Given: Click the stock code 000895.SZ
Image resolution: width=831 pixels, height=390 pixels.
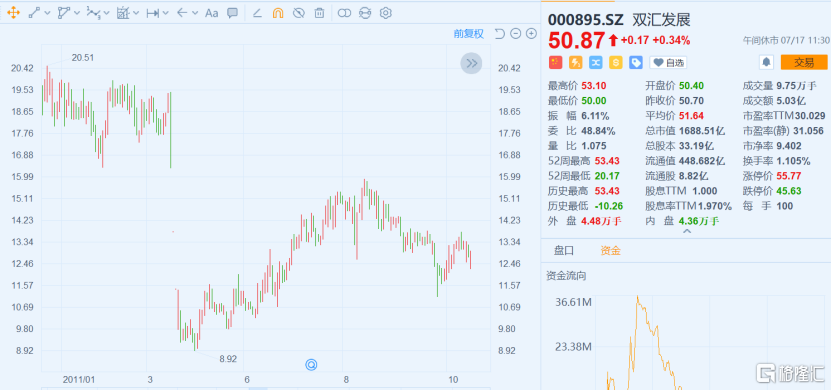Looking at the screenshot, I should coord(586,20).
